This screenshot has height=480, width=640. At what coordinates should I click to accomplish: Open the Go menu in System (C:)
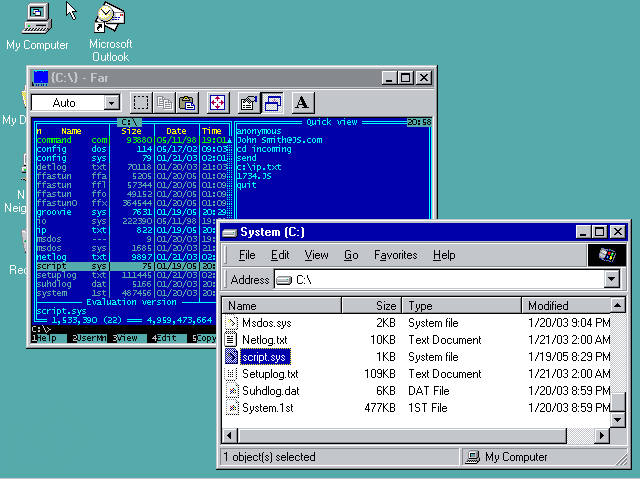pyautogui.click(x=351, y=255)
